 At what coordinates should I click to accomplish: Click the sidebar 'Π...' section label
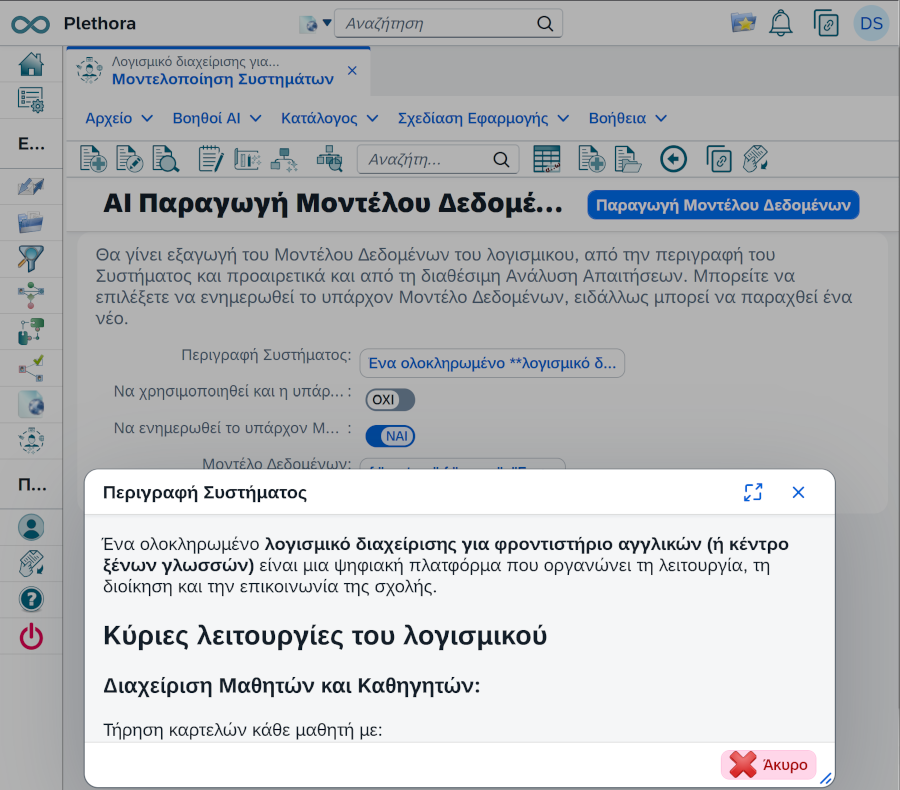point(31,484)
